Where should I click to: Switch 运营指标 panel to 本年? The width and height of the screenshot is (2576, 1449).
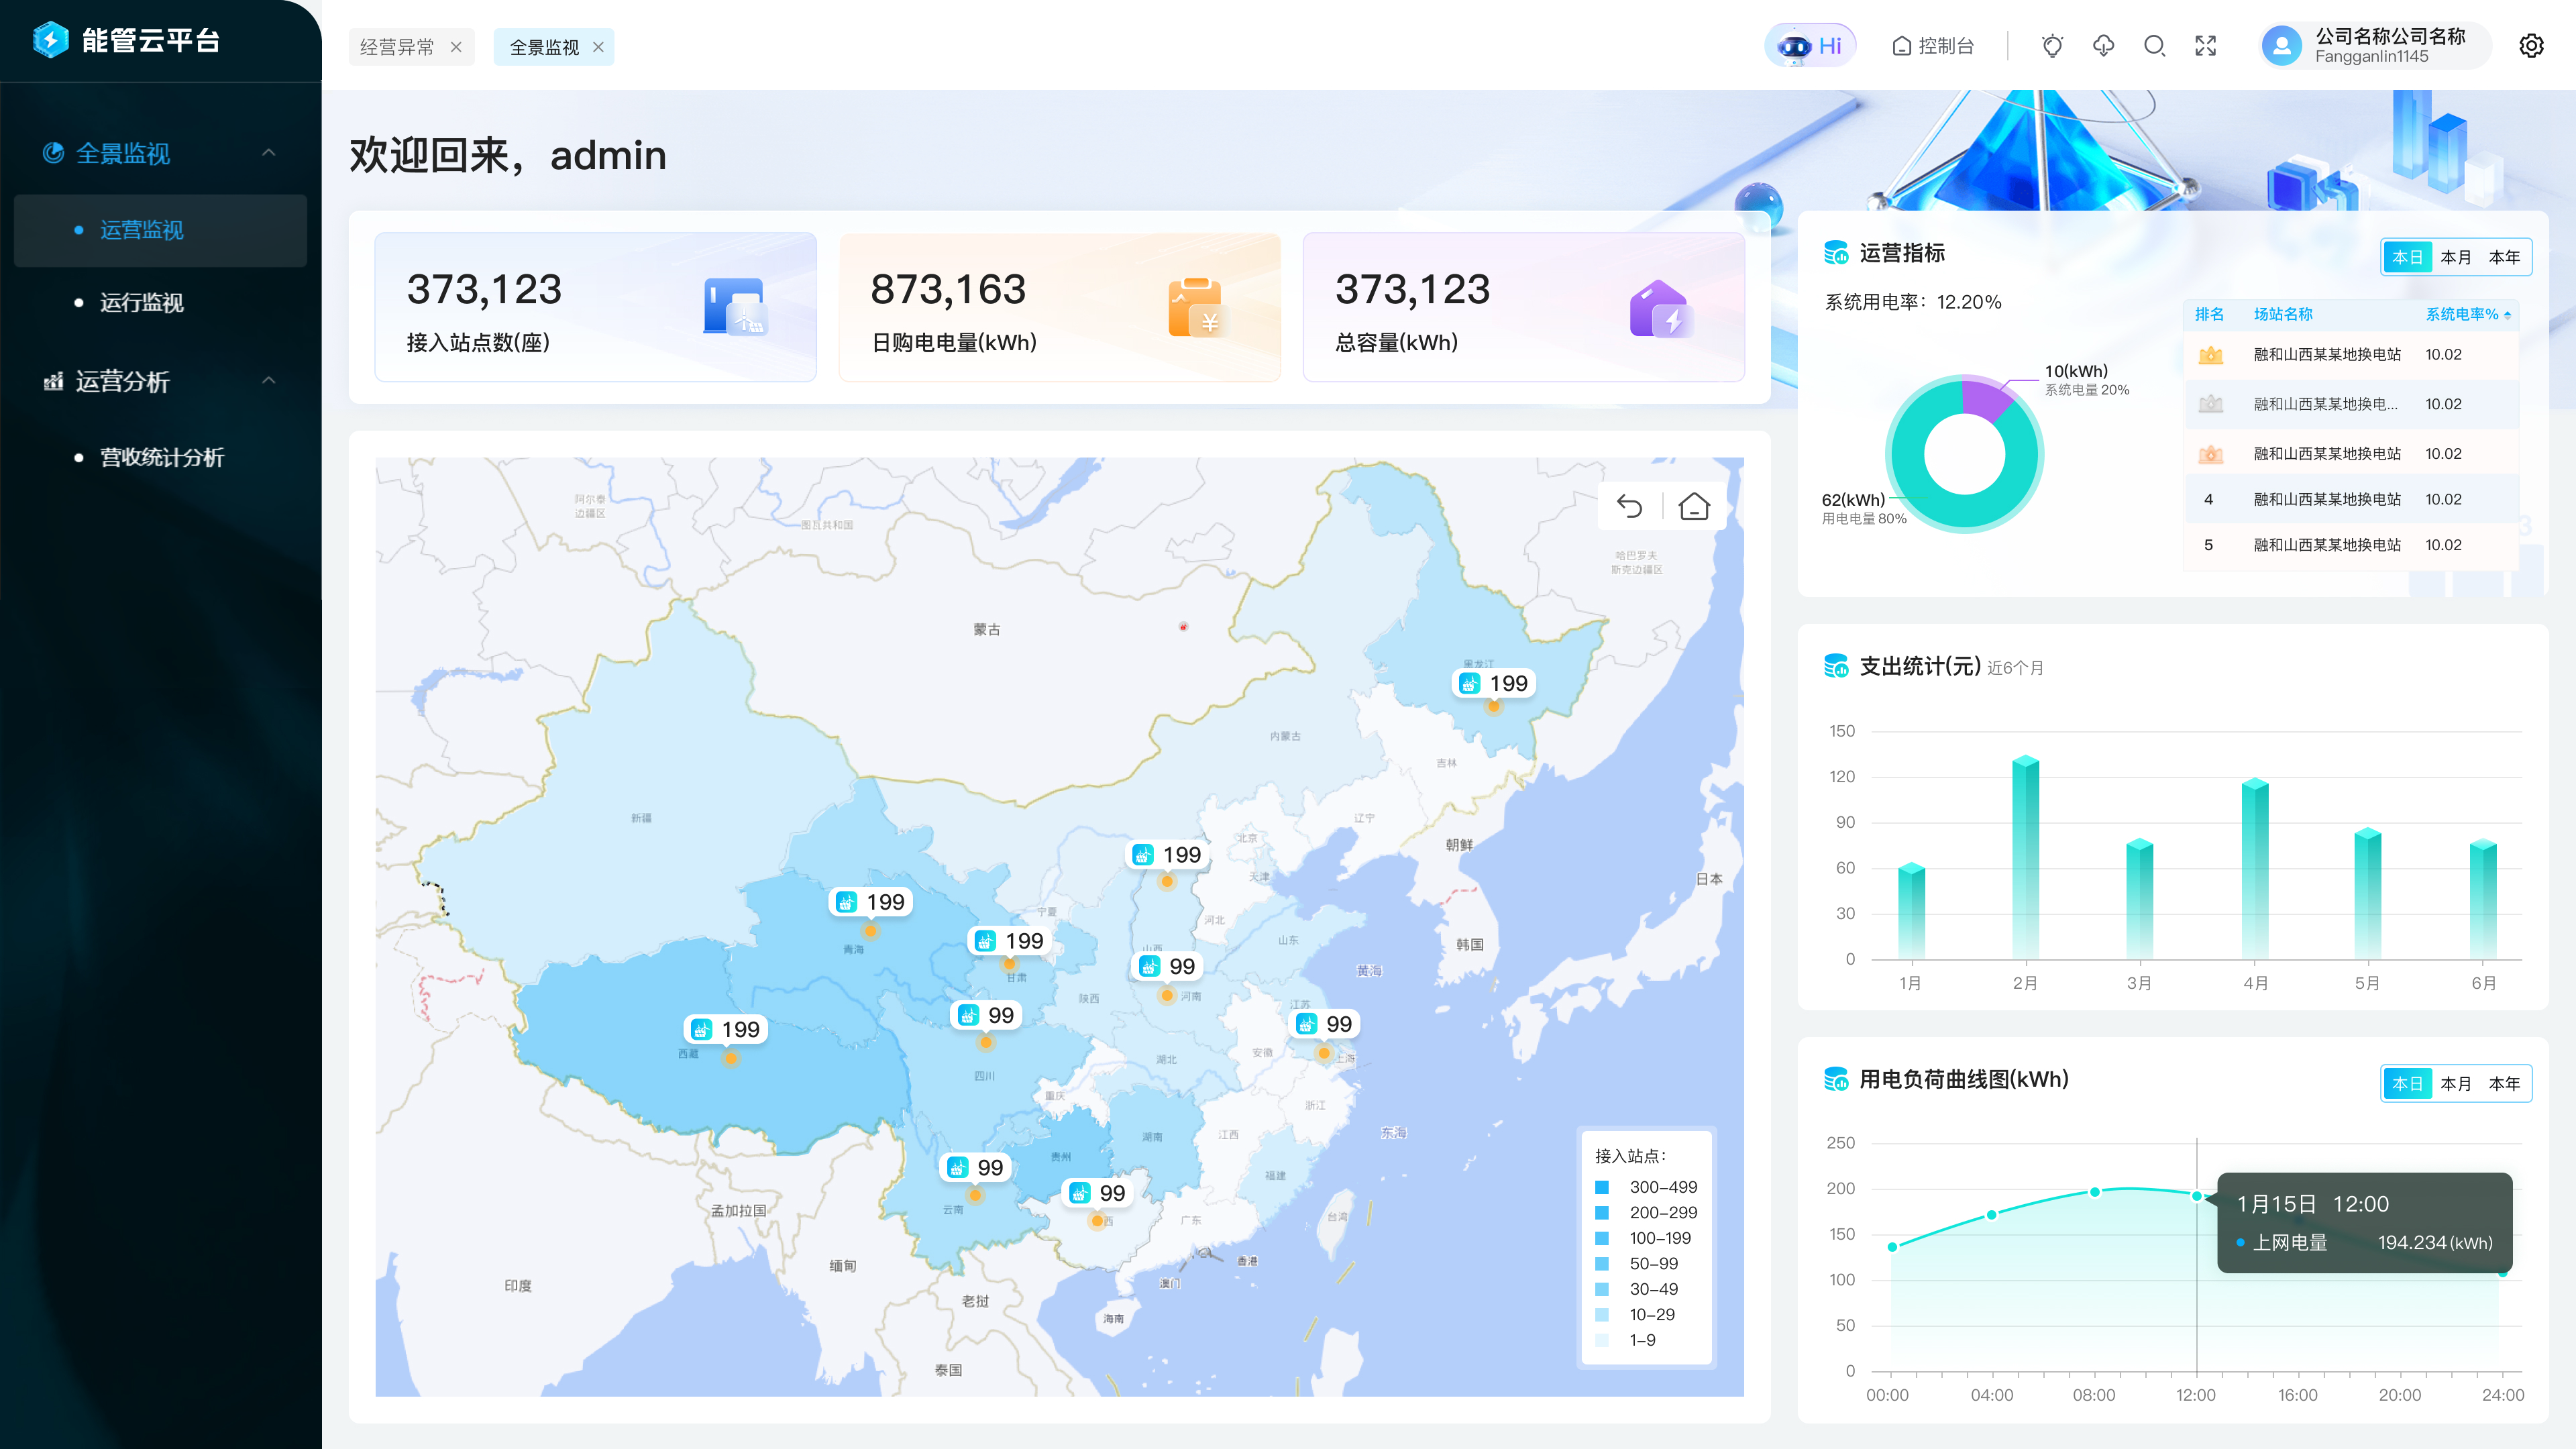[2504, 257]
